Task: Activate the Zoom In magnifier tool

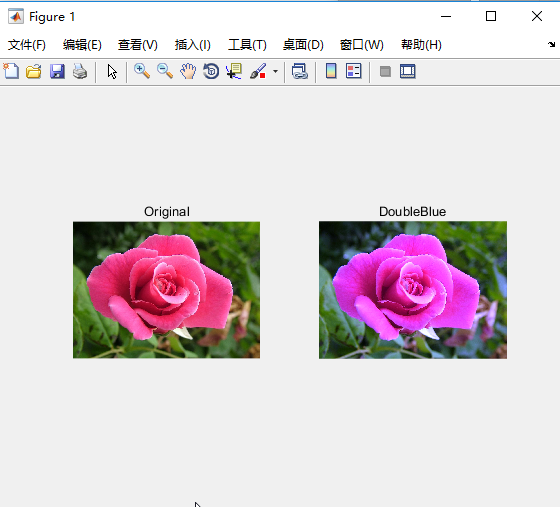Action: click(x=142, y=71)
